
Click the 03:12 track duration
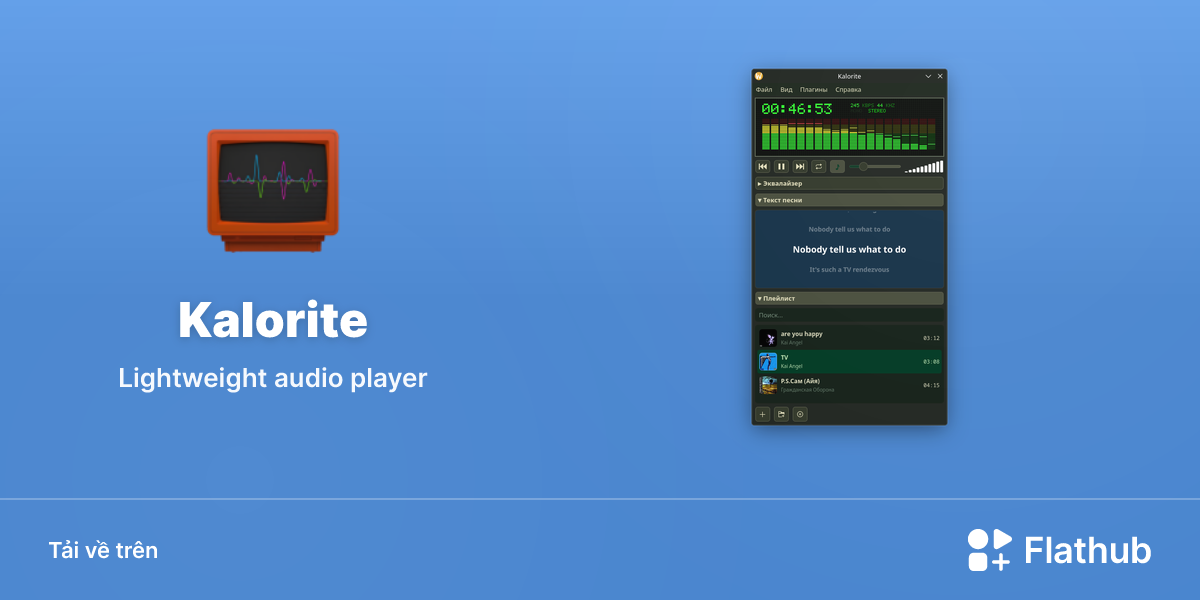point(931,338)
